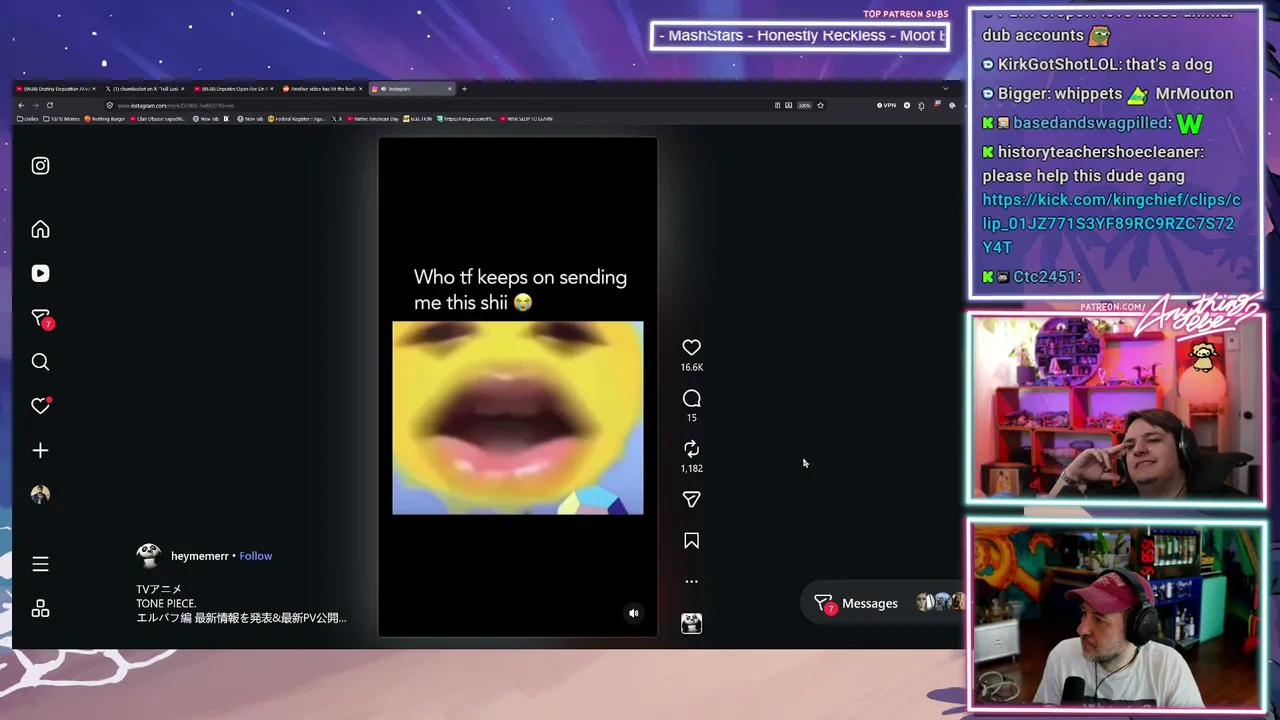
Task: Switch to the chumbucket on X tab
Action: pyautogui.click(x=145, y=89)
